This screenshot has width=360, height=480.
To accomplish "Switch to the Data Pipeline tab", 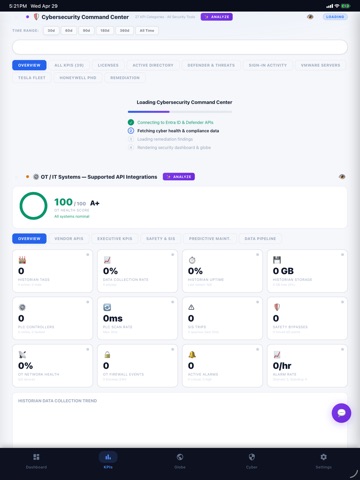I will 260,239.
